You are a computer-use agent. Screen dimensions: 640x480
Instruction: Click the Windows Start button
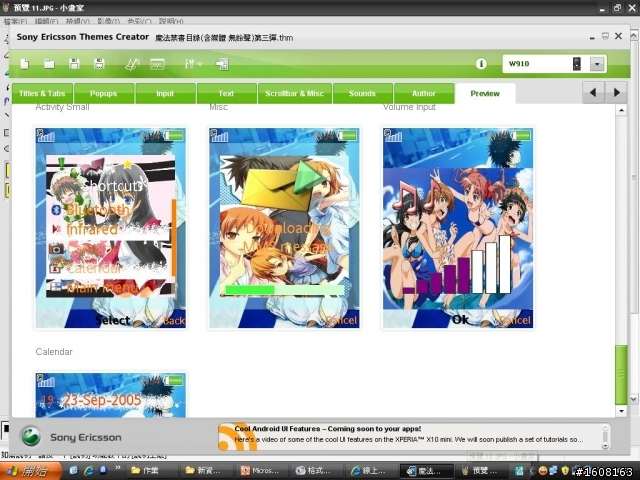31,471
